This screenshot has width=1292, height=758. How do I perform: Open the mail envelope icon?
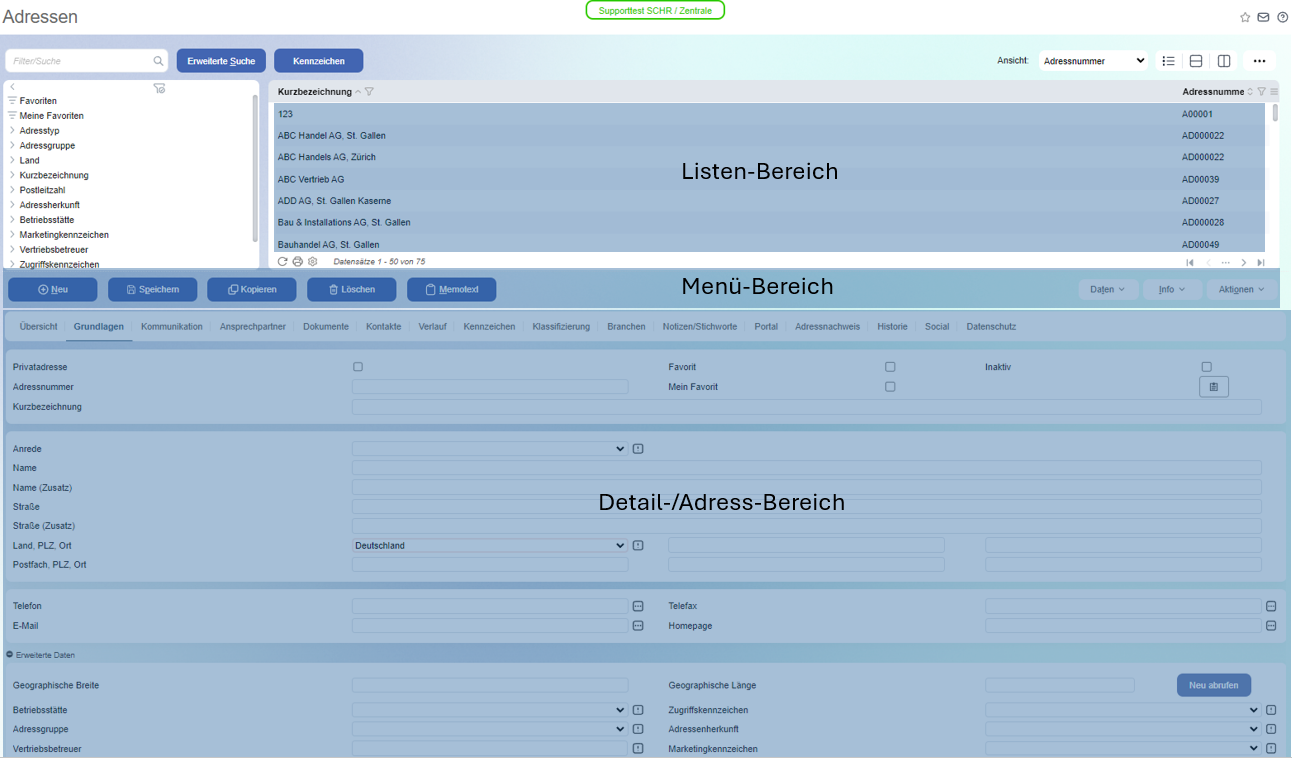[1263, 17]
